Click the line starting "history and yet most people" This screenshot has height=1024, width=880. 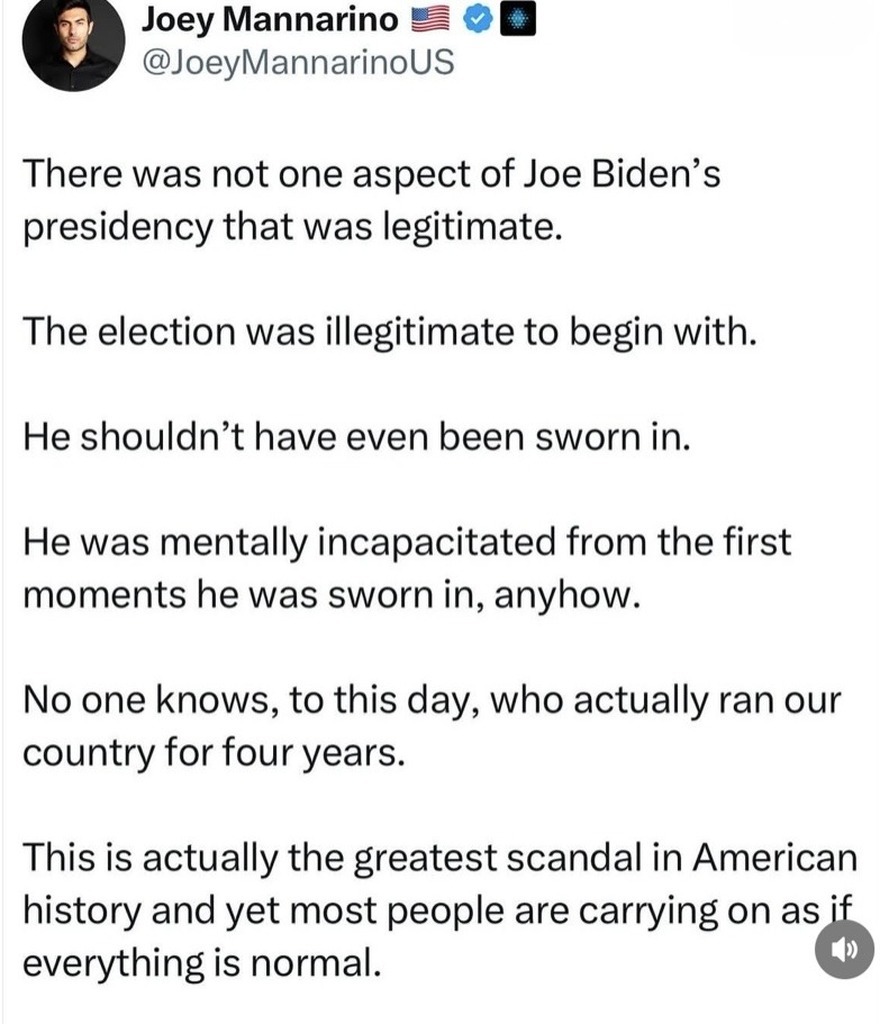pos(420,911)
